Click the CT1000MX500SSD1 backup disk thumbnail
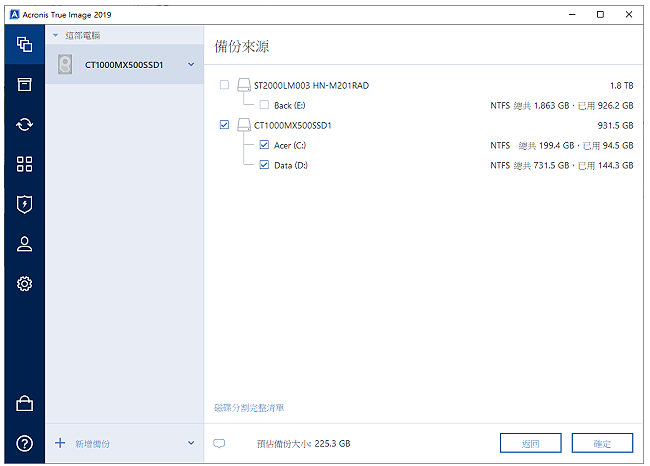The height and width of the screenshot is (466, 650). click(x=65, y=65)
